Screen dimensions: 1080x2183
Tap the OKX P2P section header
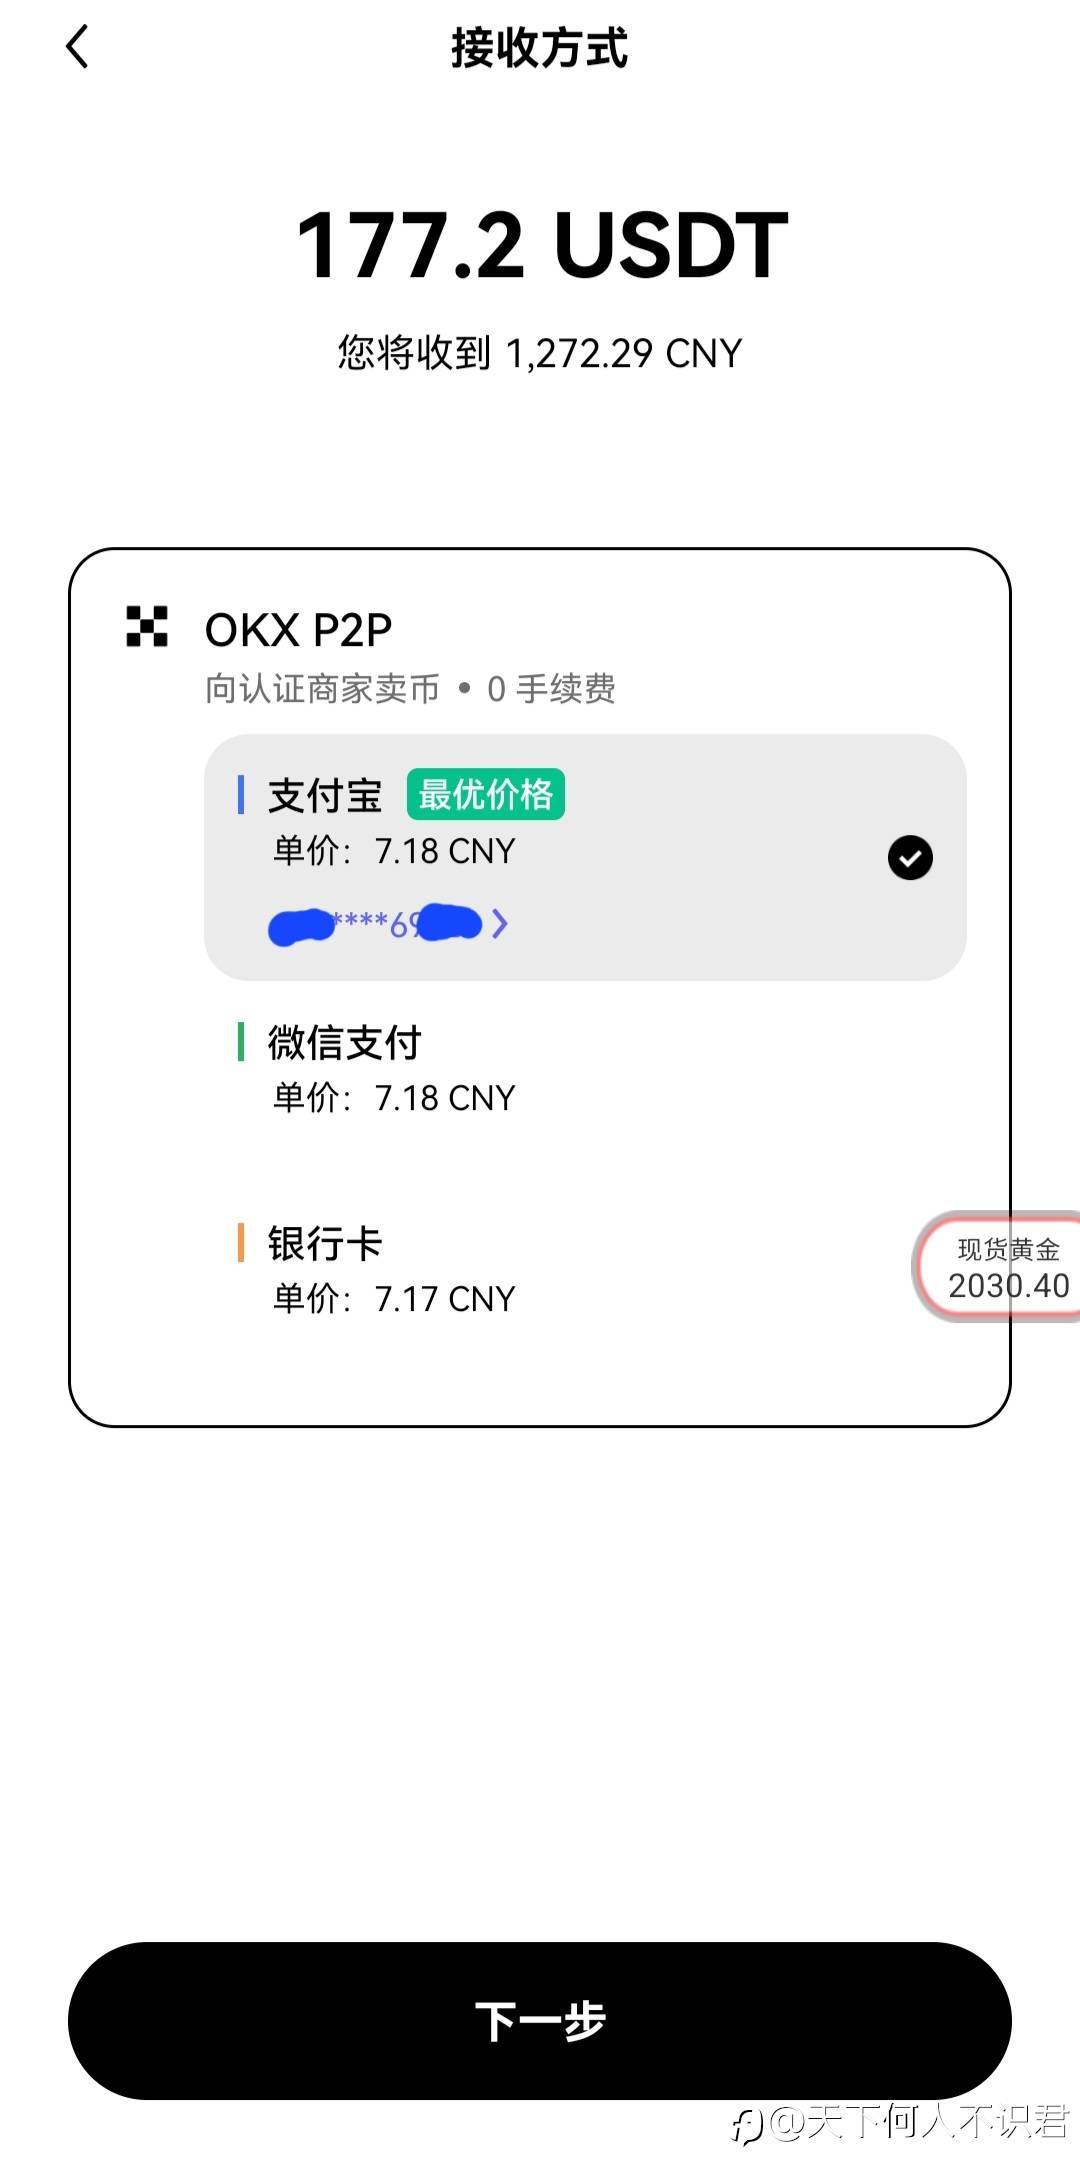coord(298,630)
